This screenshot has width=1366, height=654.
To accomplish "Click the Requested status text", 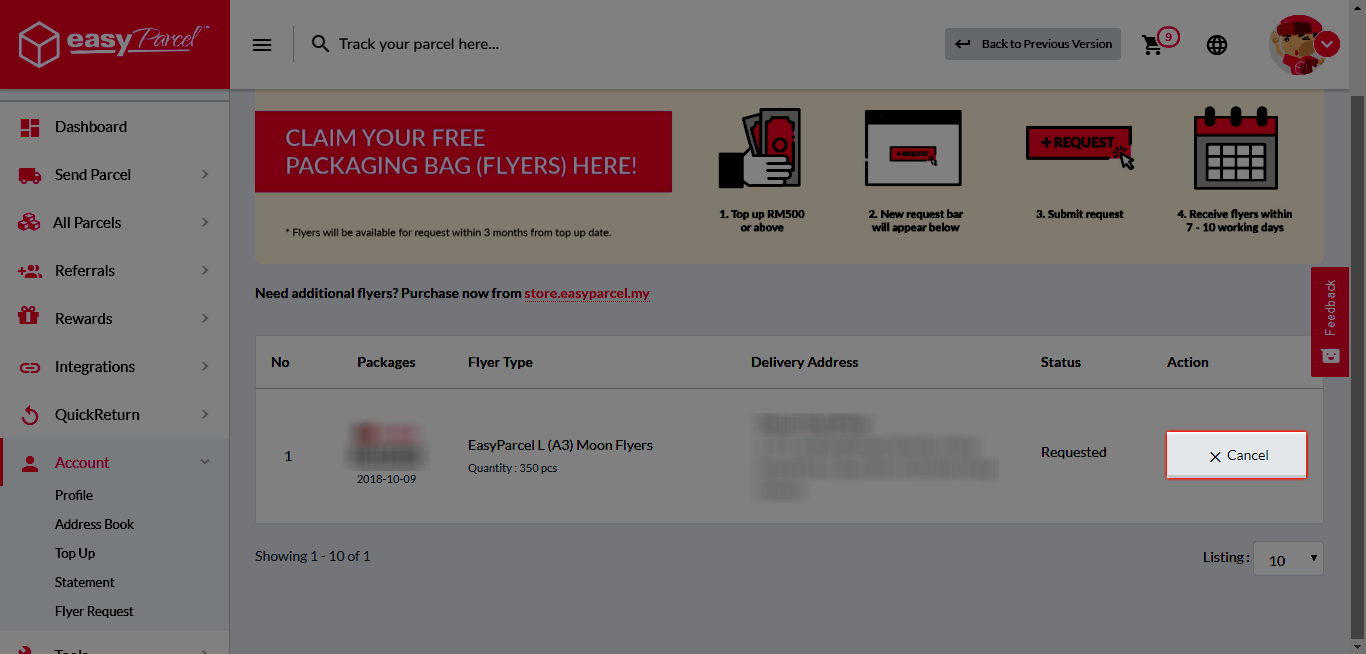I will click(1073, 452).
